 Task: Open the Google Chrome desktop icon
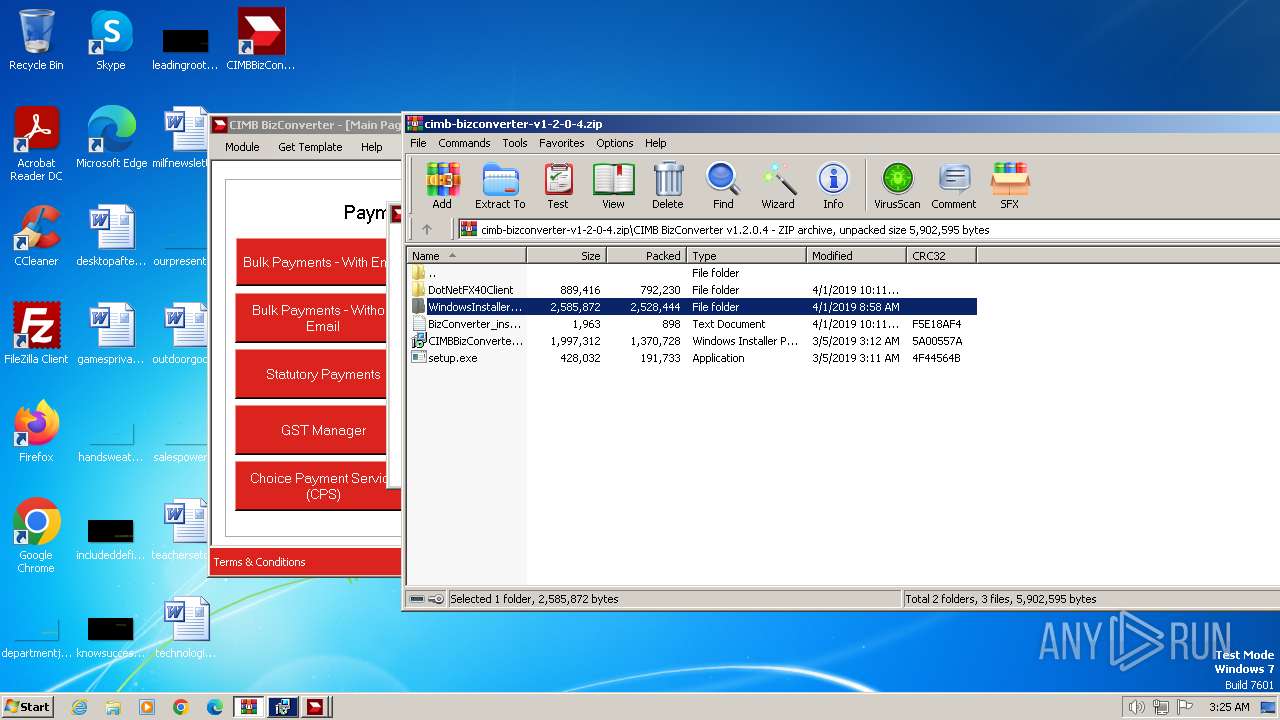36,536
